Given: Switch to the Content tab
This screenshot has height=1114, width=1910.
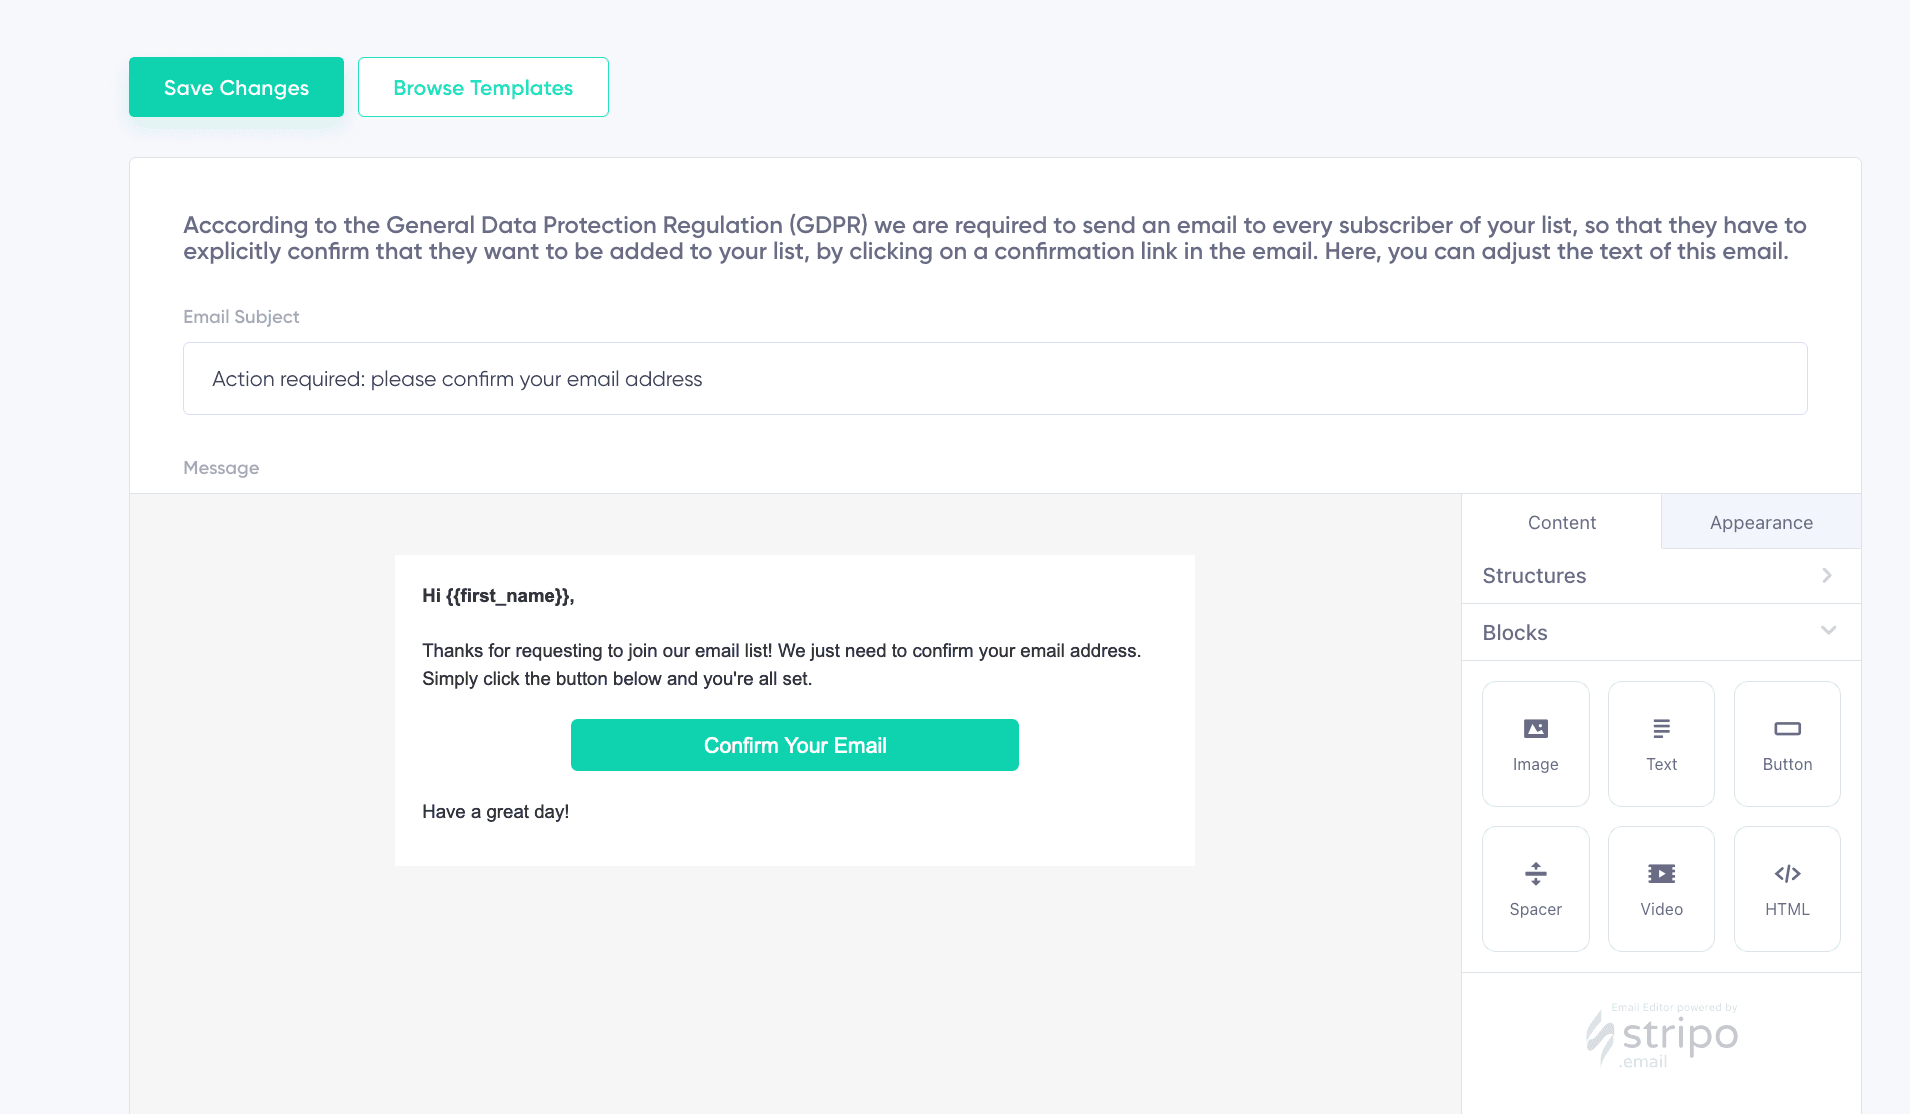Looking at the screenshot, I should pyautogui.click(x=1561, y=522).
